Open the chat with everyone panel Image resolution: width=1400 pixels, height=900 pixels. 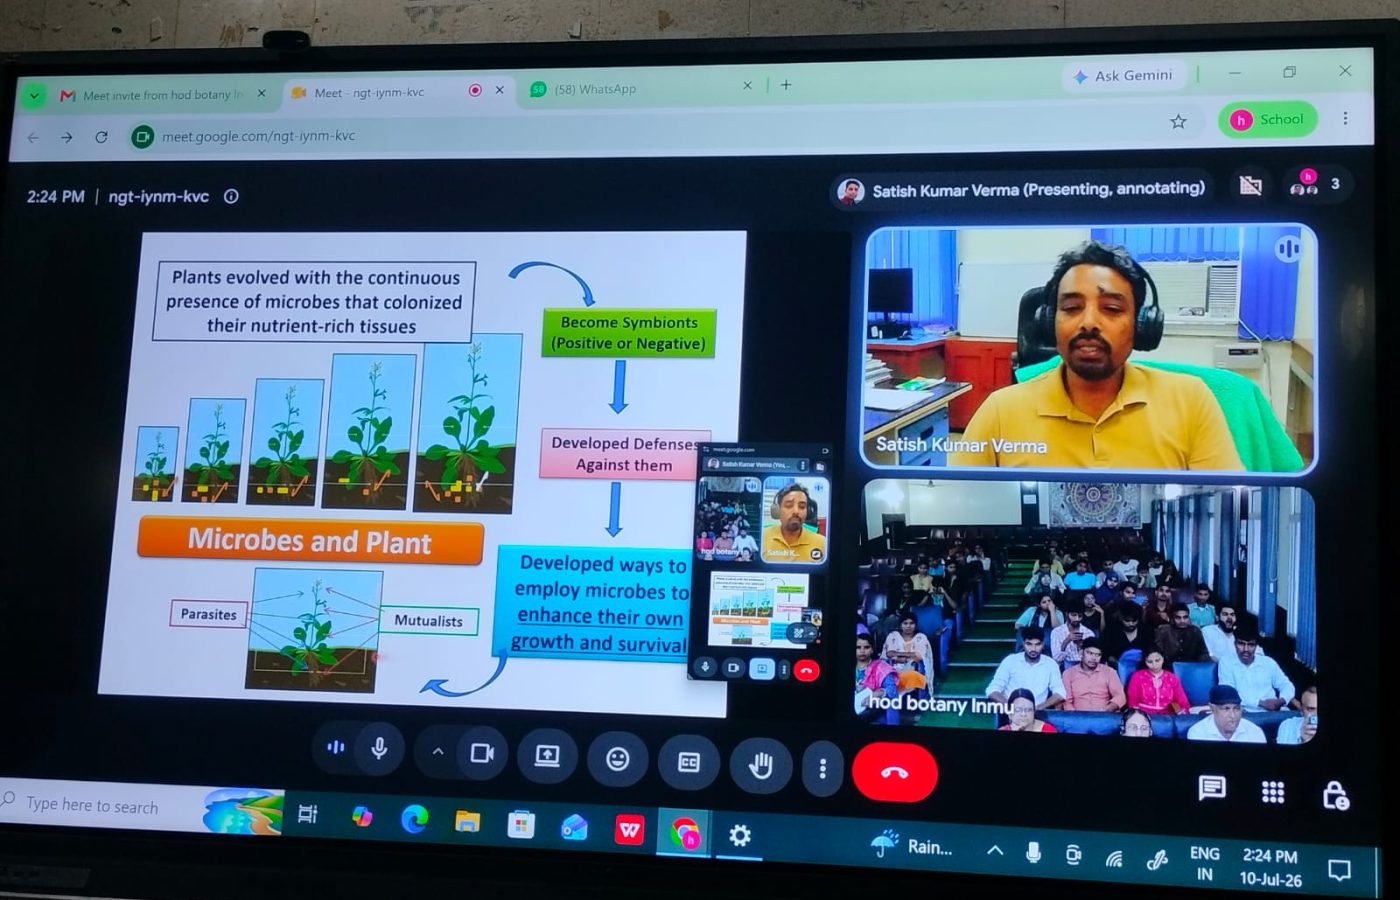click(x=1212, y=788)
